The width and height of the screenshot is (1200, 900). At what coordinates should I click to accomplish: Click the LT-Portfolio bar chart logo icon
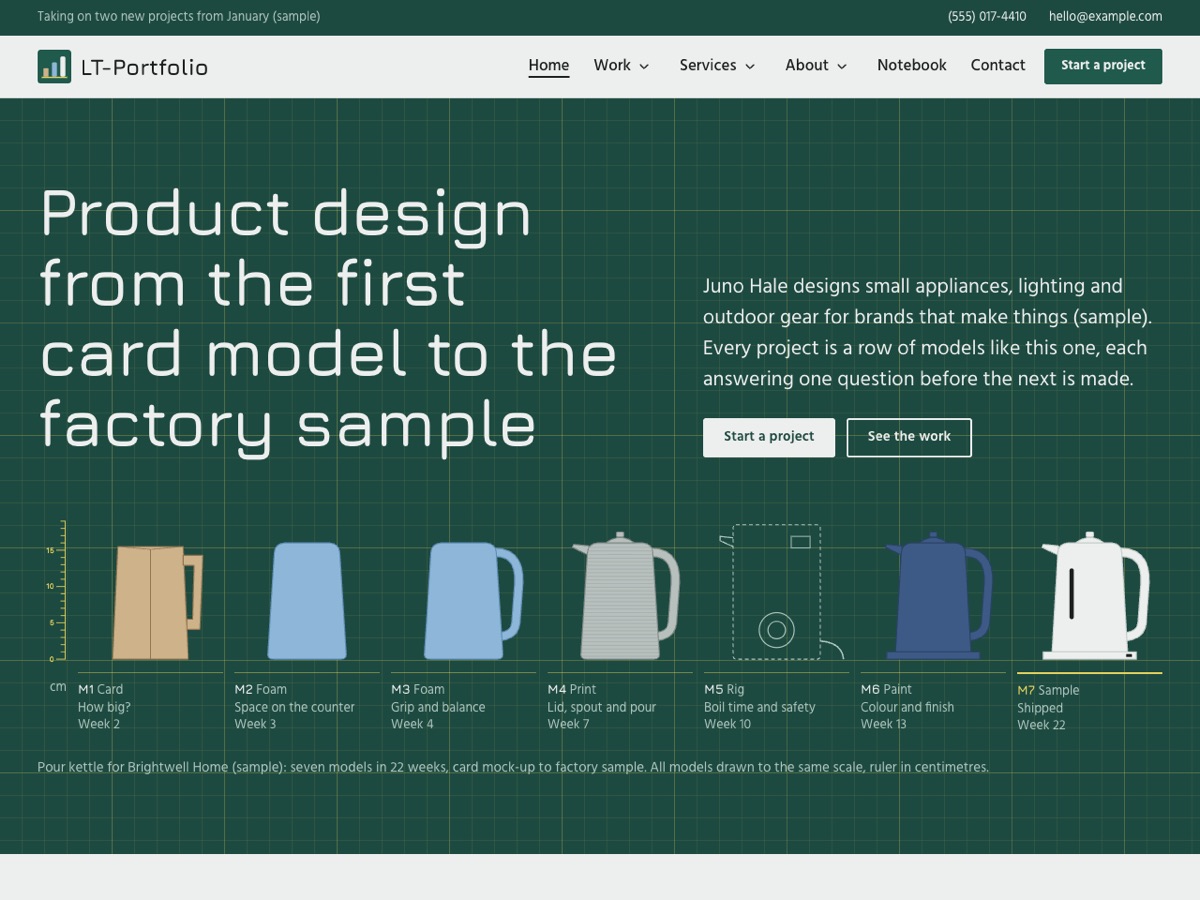coord(54,67)
